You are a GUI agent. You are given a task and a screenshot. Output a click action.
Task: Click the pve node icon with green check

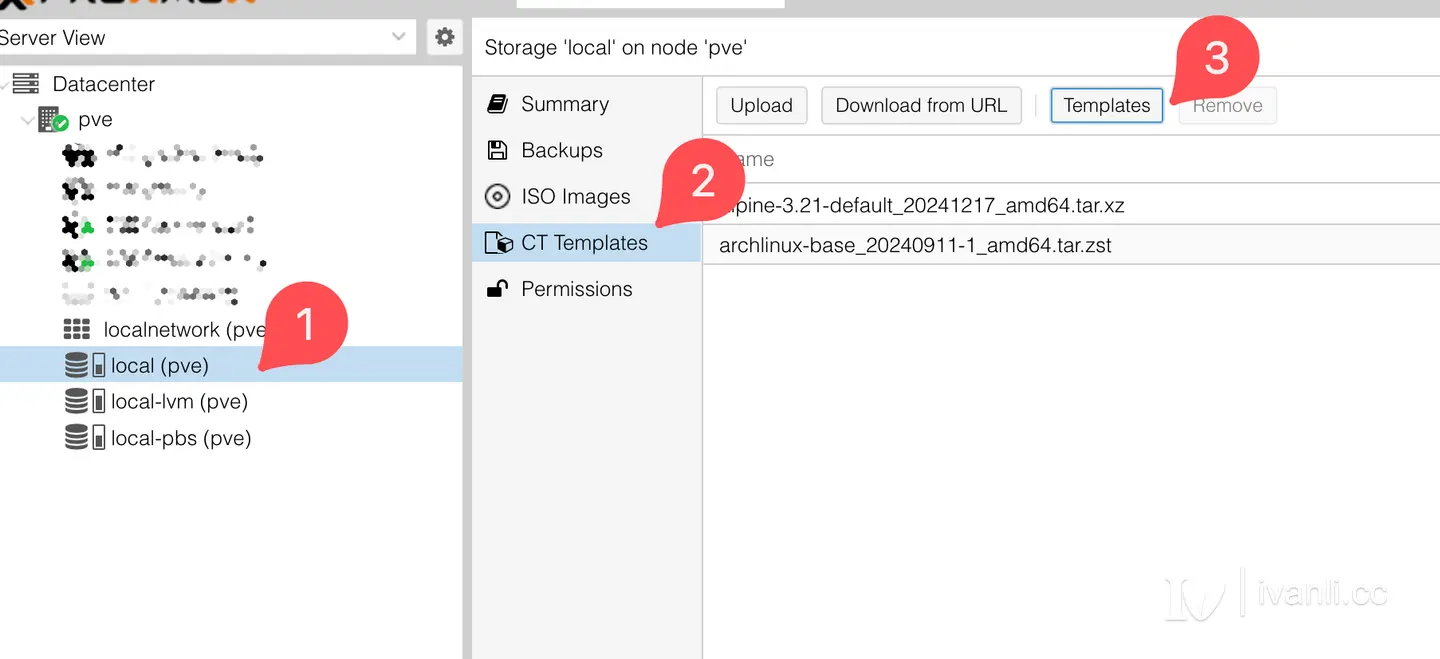tap(53, 121)
